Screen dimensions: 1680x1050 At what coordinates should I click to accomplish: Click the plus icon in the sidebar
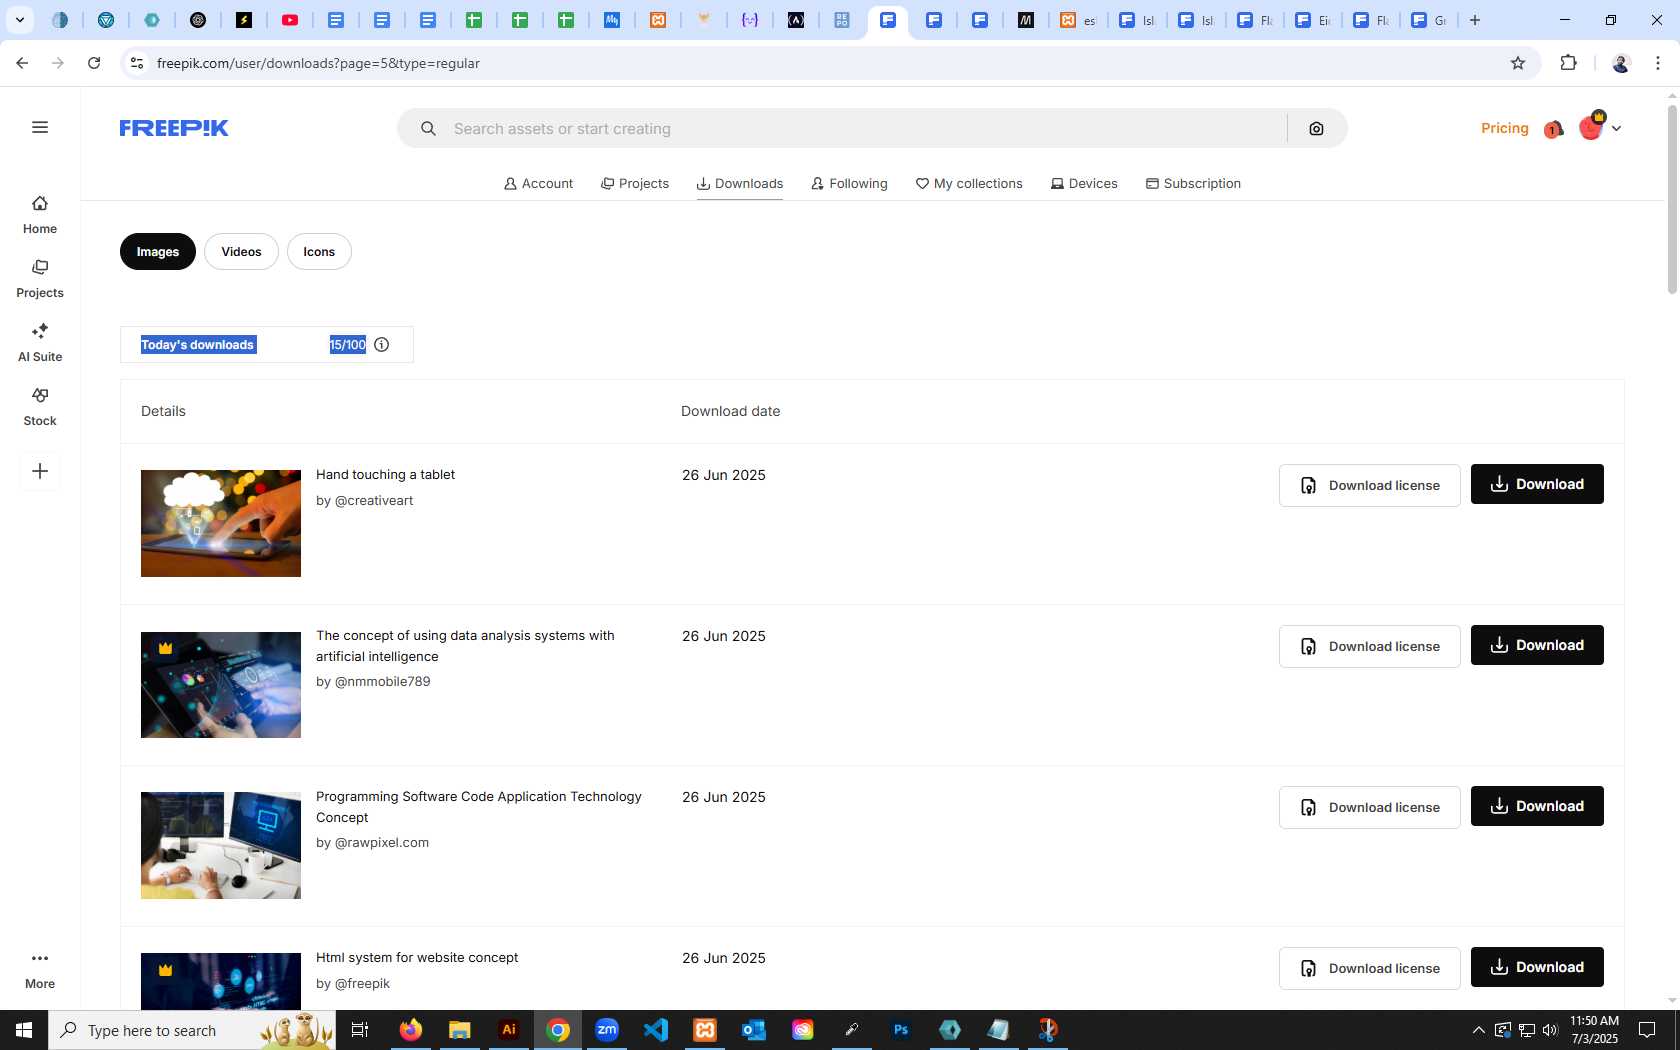[x=40, y=471]
